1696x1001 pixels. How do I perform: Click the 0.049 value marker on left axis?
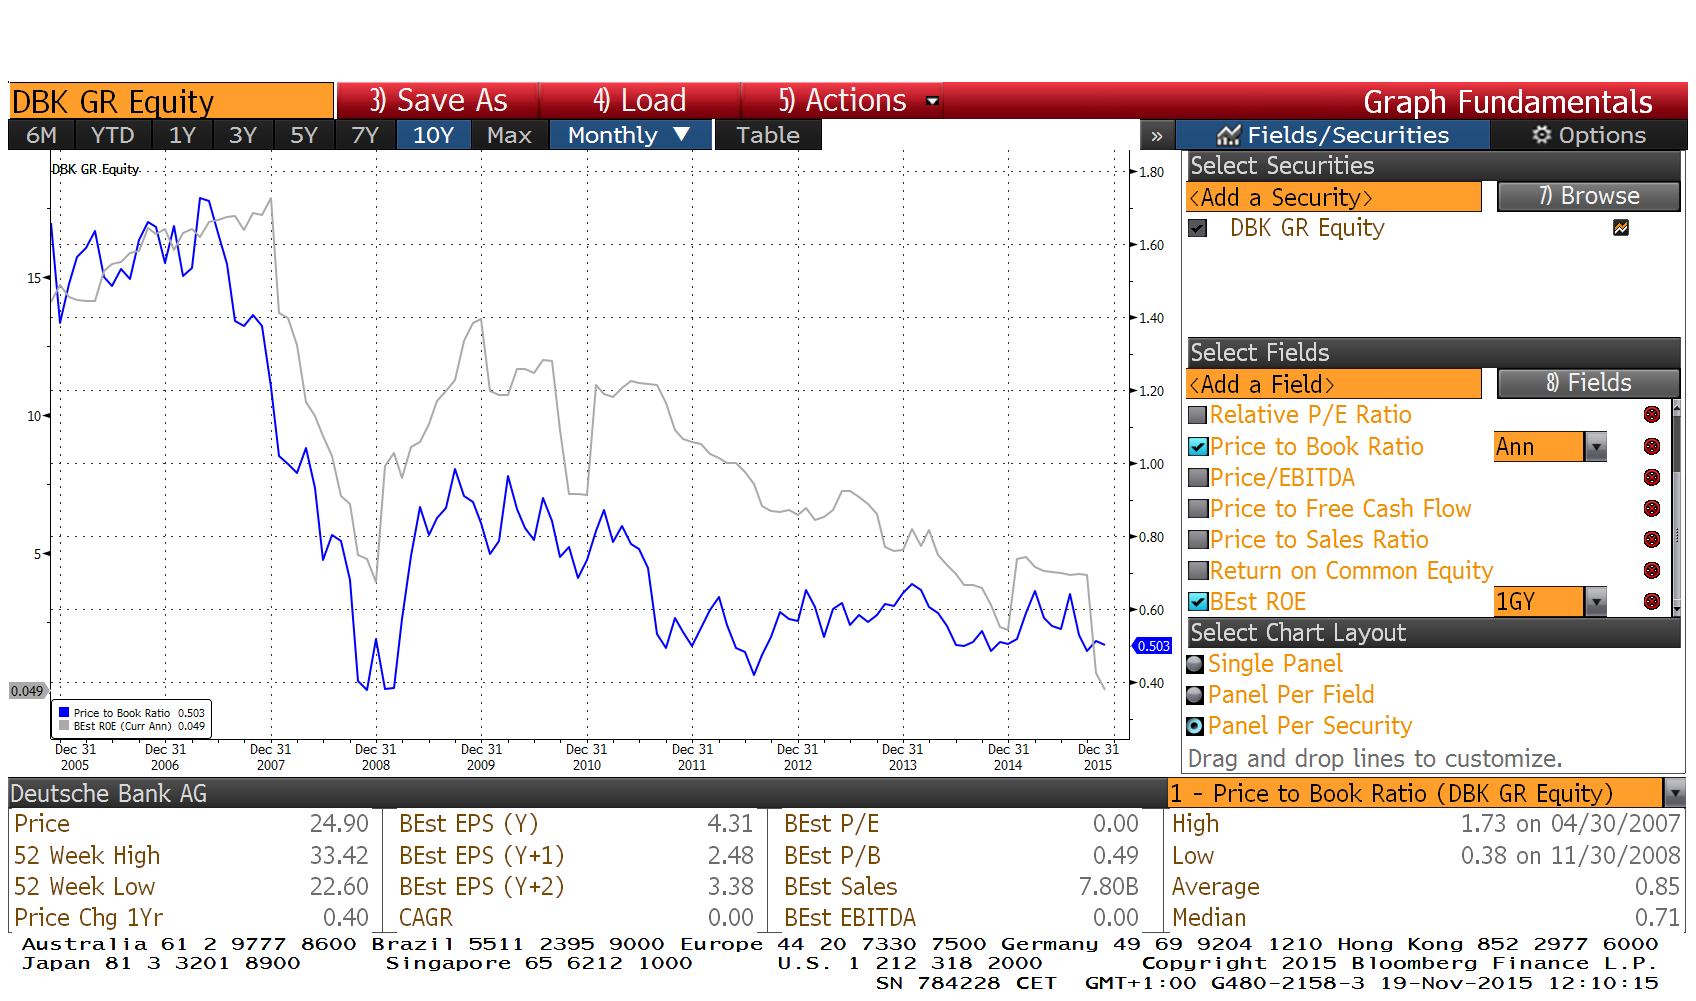[27, 691]
